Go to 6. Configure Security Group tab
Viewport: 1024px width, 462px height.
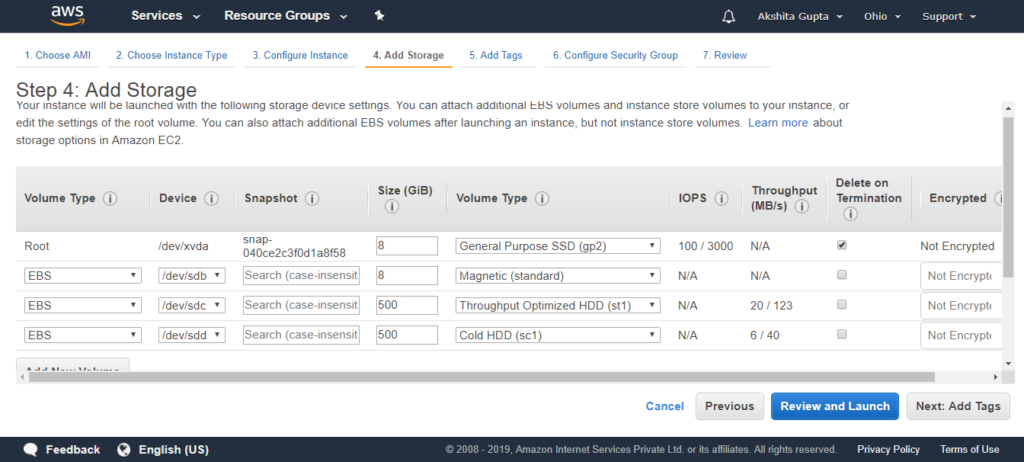[x=615, y=56]
